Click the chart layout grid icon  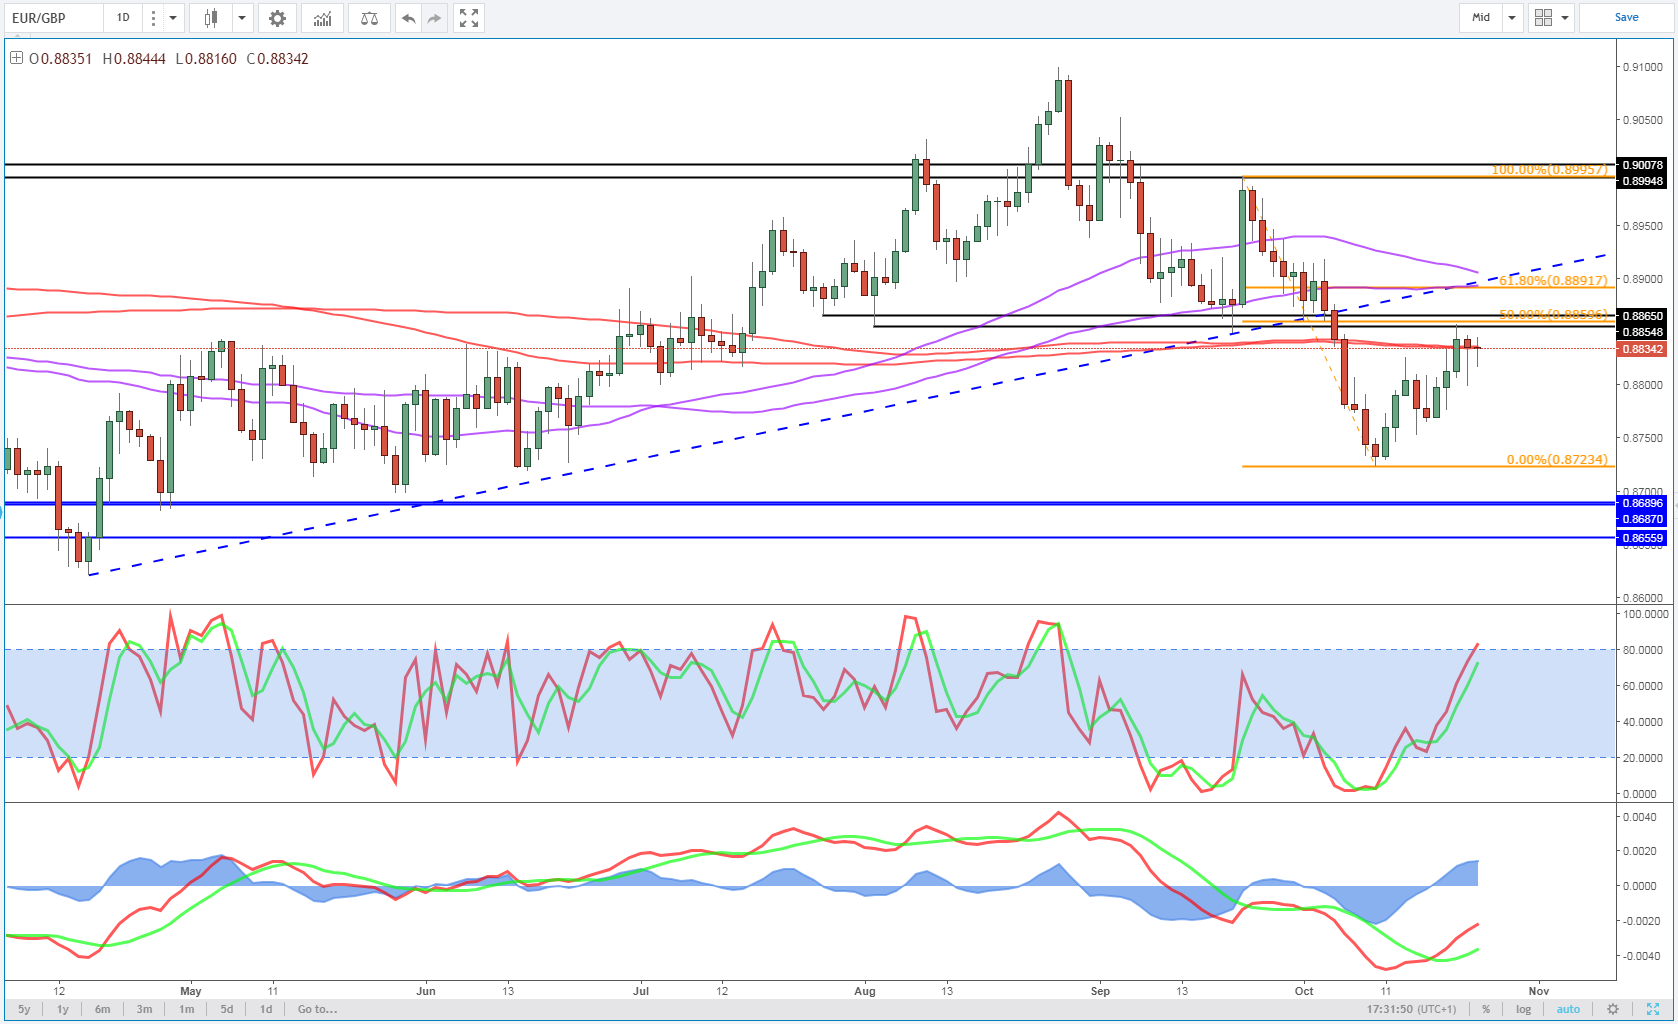click(1543, 18)
